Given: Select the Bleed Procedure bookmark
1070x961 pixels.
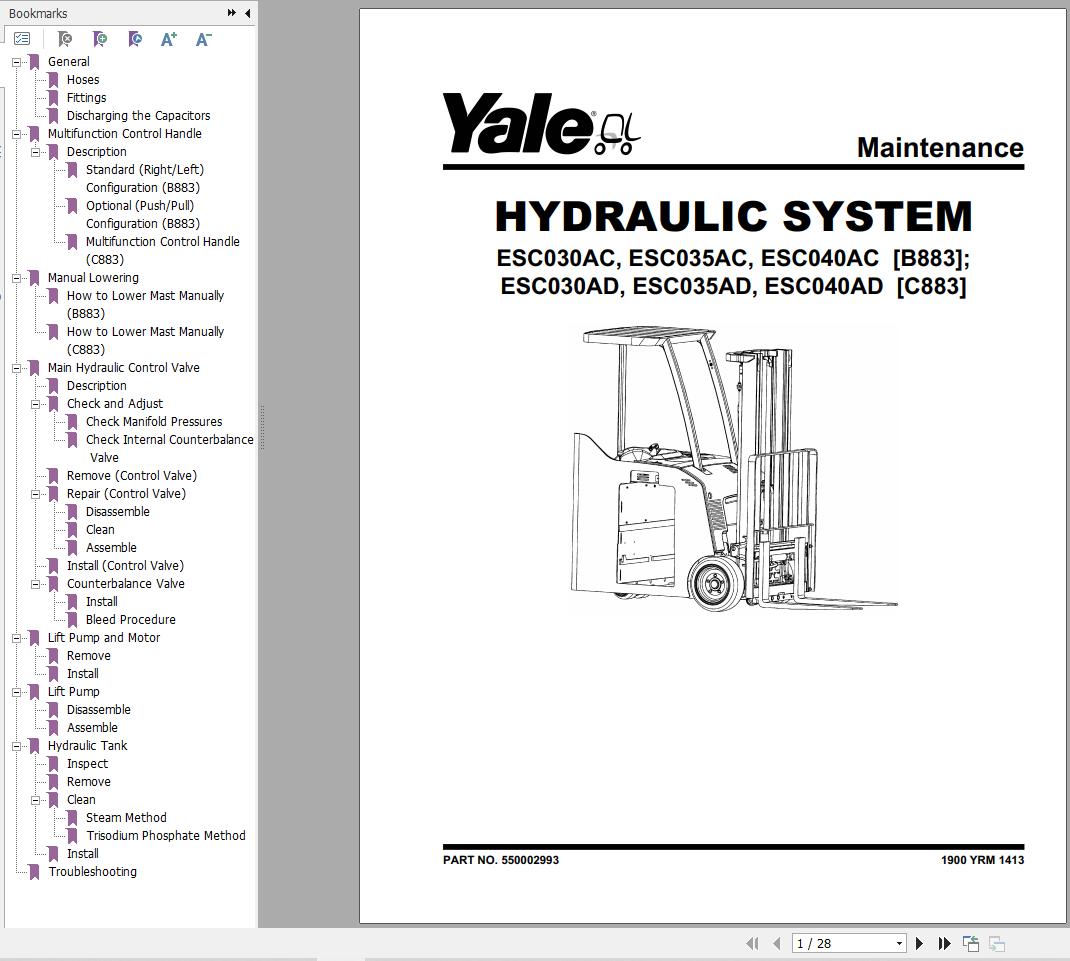Looking at the screenshot, I should click(130, 619).
